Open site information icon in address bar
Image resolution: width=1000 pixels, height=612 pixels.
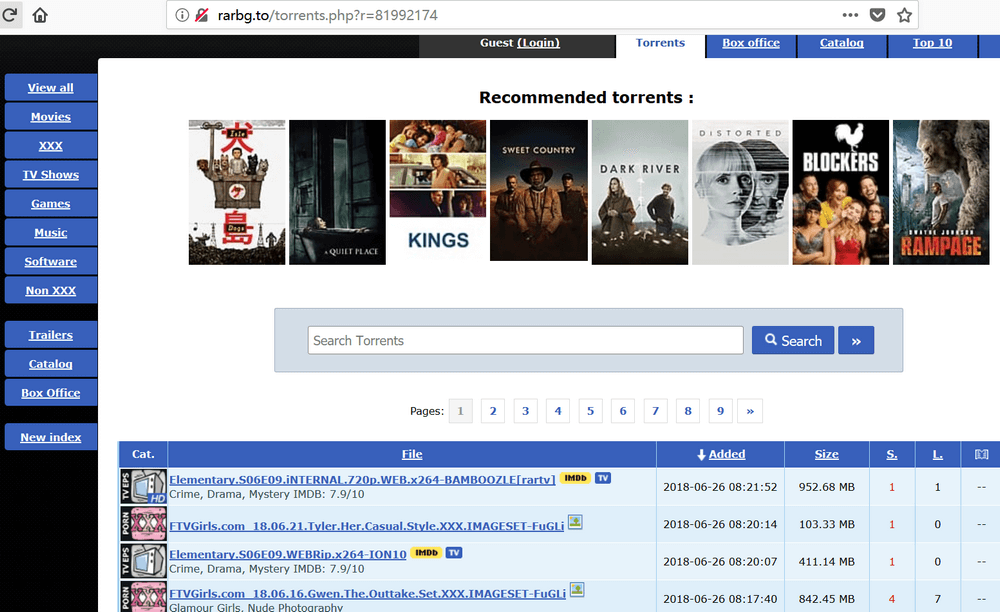click(x=182, y=15)
